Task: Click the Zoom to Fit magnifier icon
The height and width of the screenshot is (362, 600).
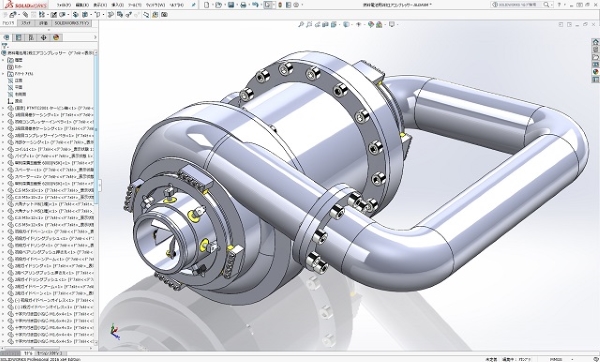Action: [x=301, y=24]
